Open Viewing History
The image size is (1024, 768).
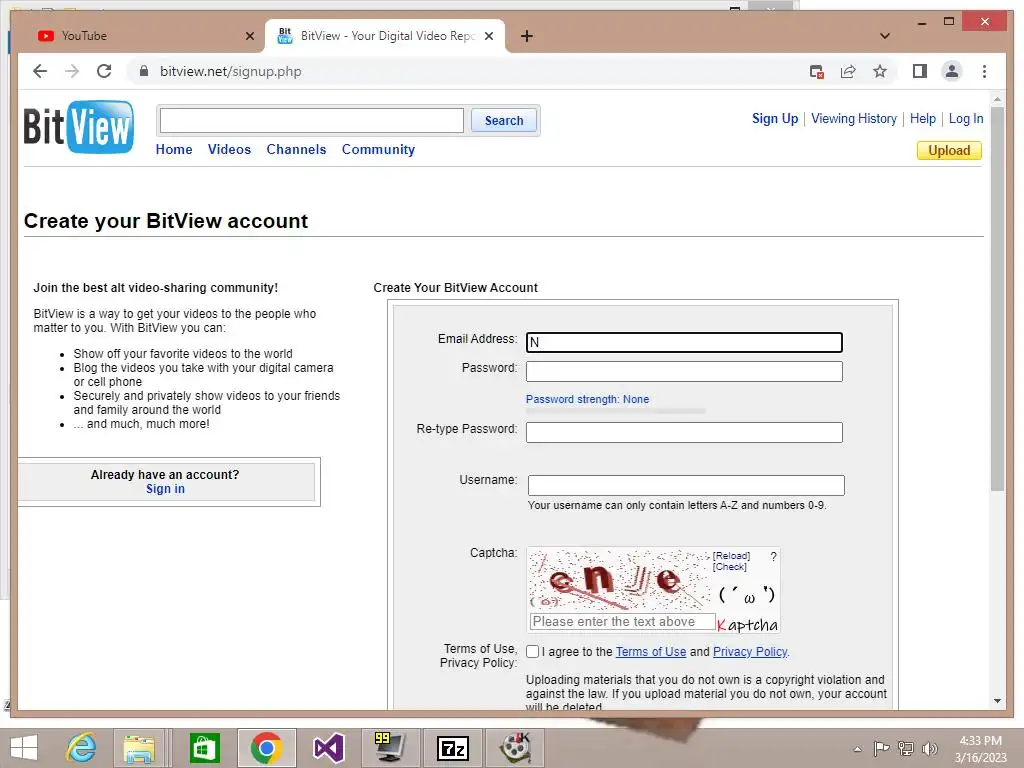pos(854,119)
